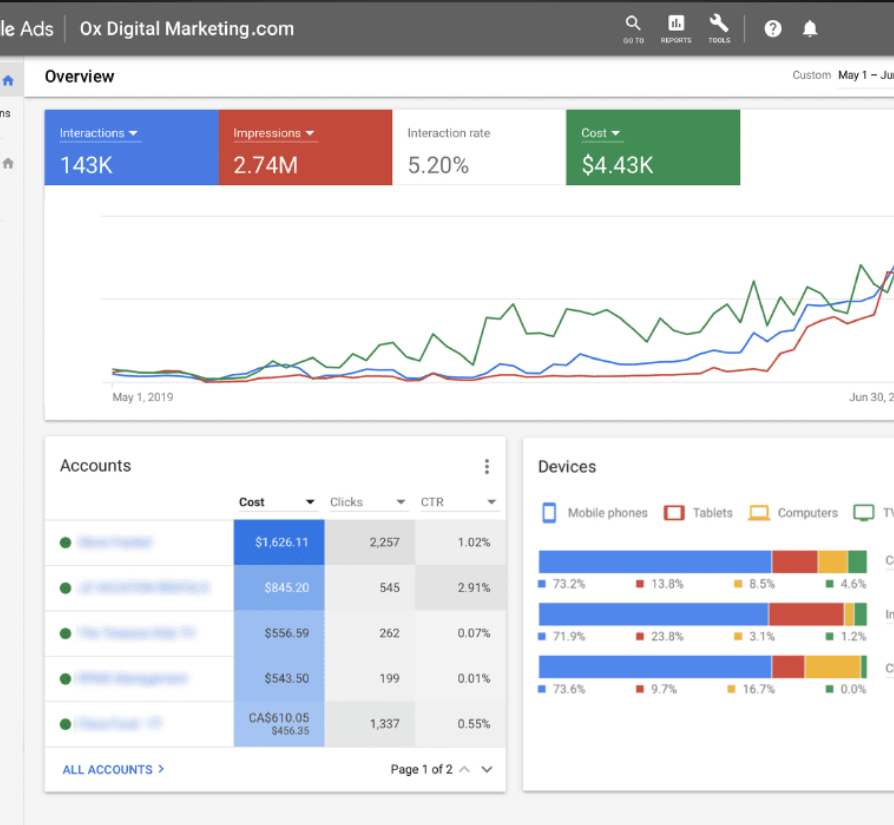
Task: Go to next page of accounts
Action: [487, 769]
